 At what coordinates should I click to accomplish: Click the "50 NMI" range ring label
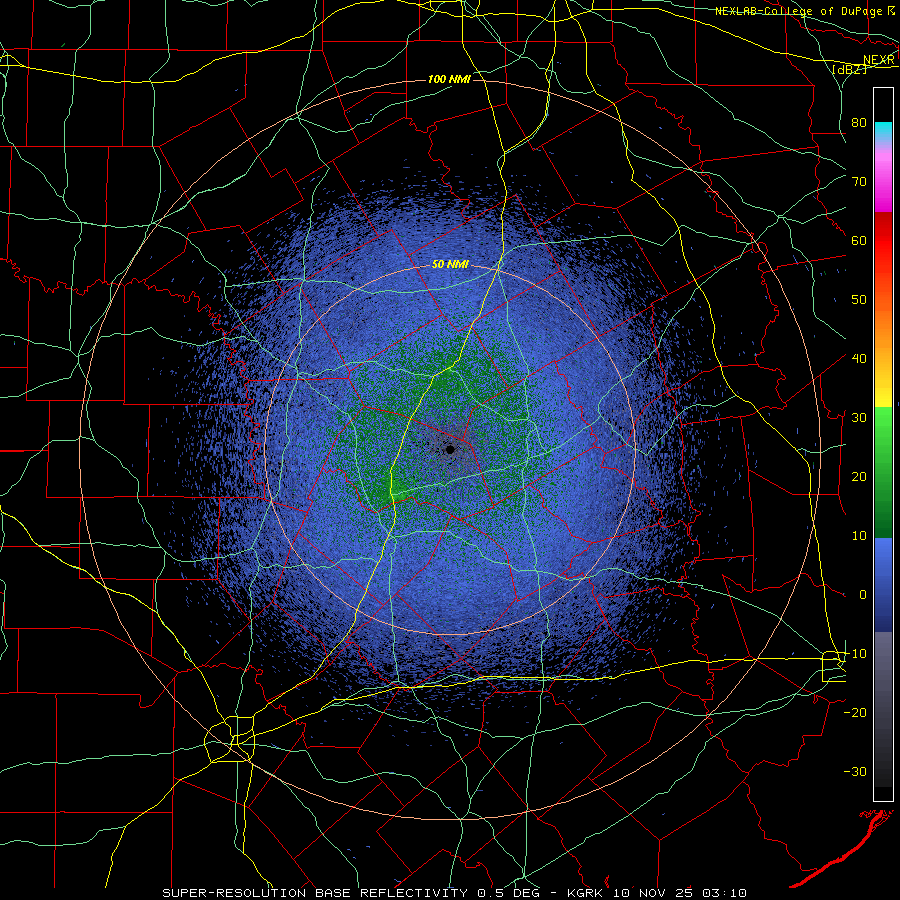tap(450, 265)
